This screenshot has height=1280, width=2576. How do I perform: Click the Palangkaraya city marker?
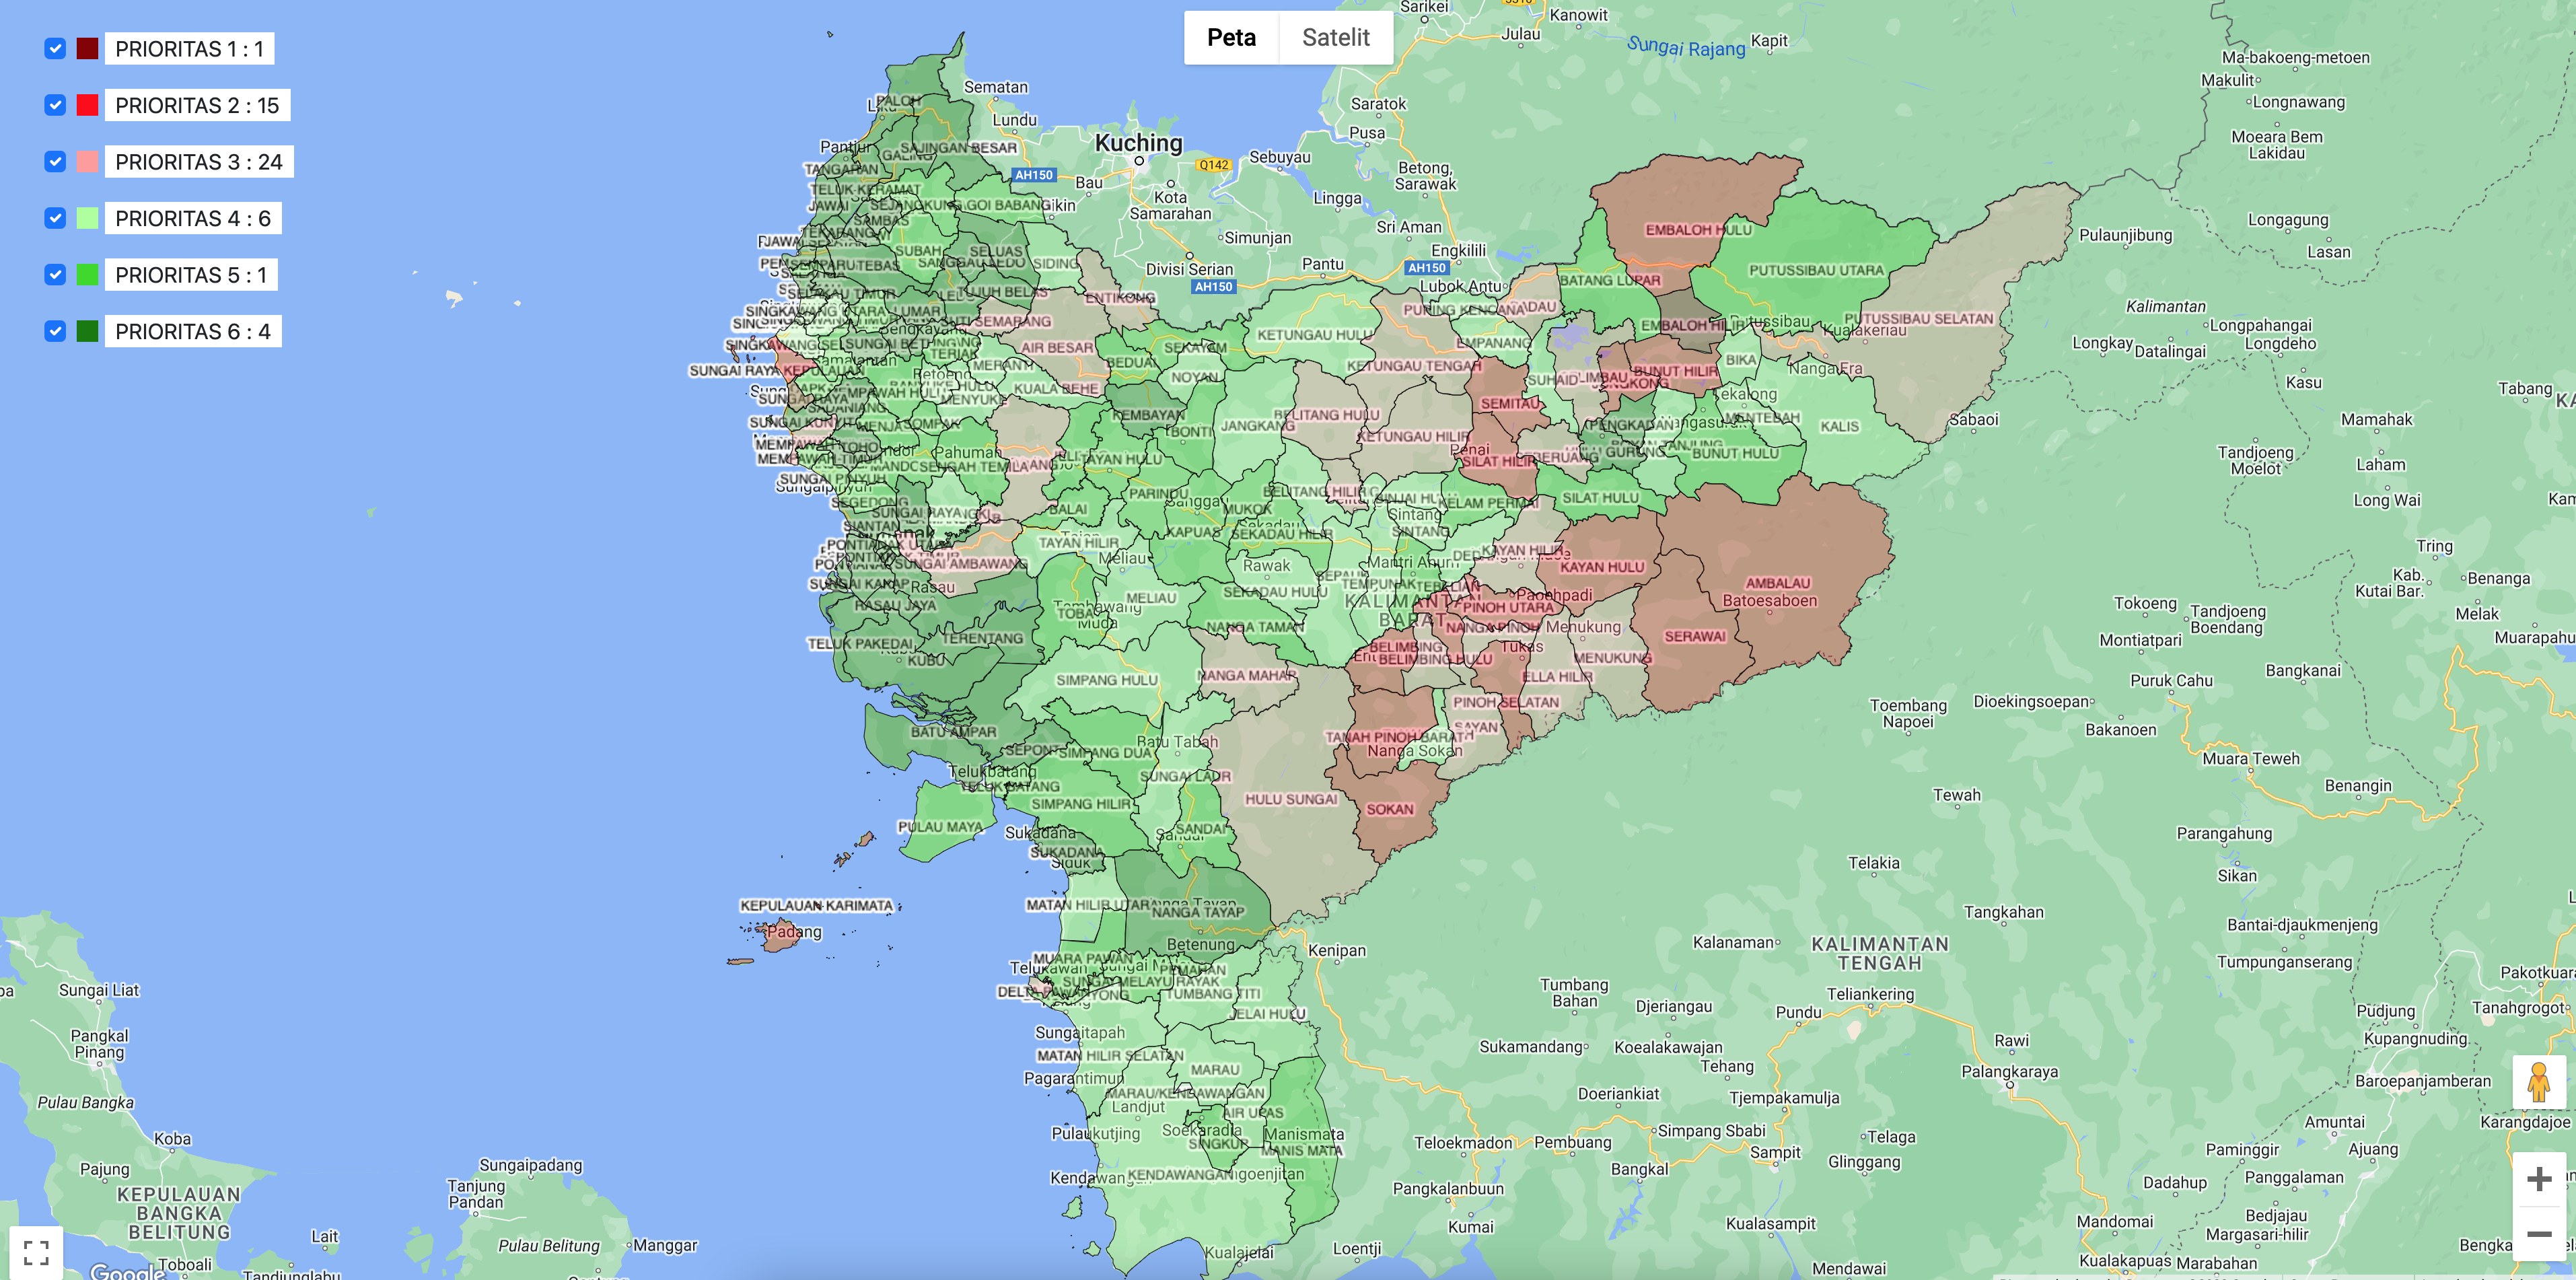[x=2009, y=1086]
